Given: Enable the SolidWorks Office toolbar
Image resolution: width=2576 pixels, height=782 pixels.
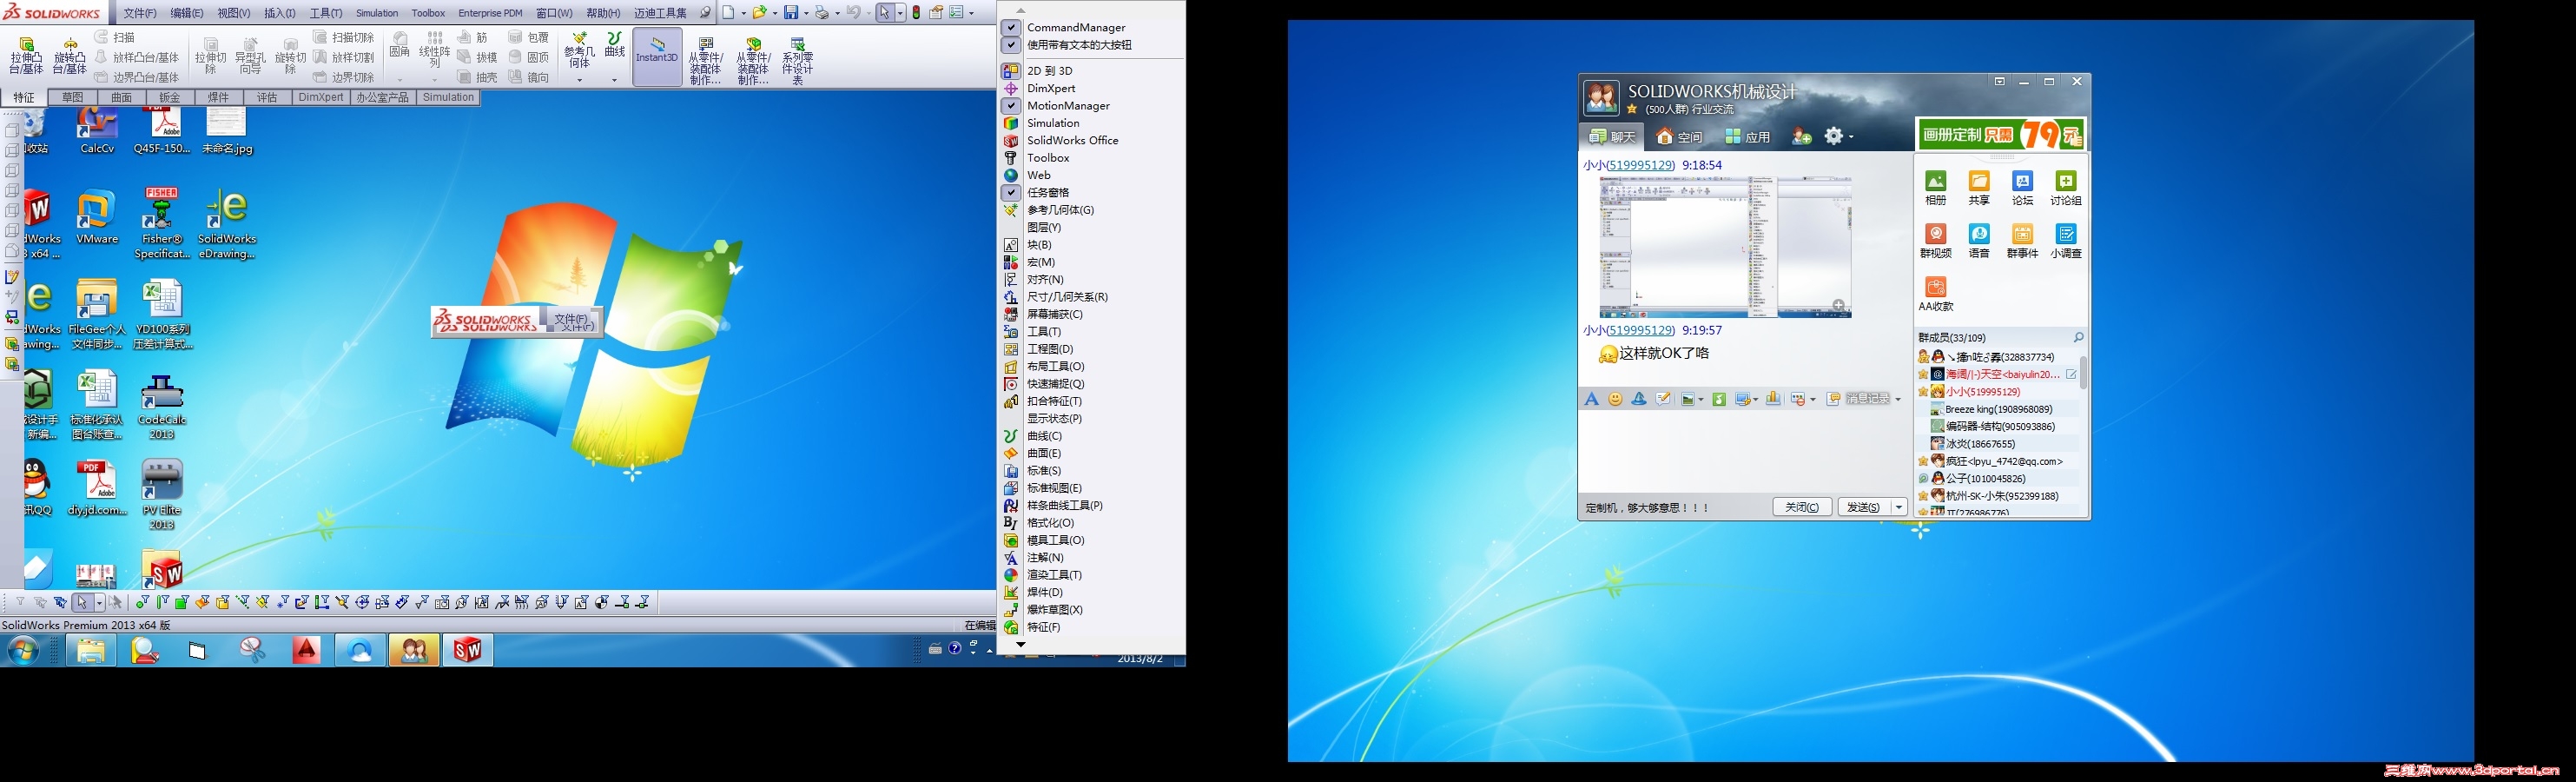Looking at the screenshot, I should (1090, 141).
